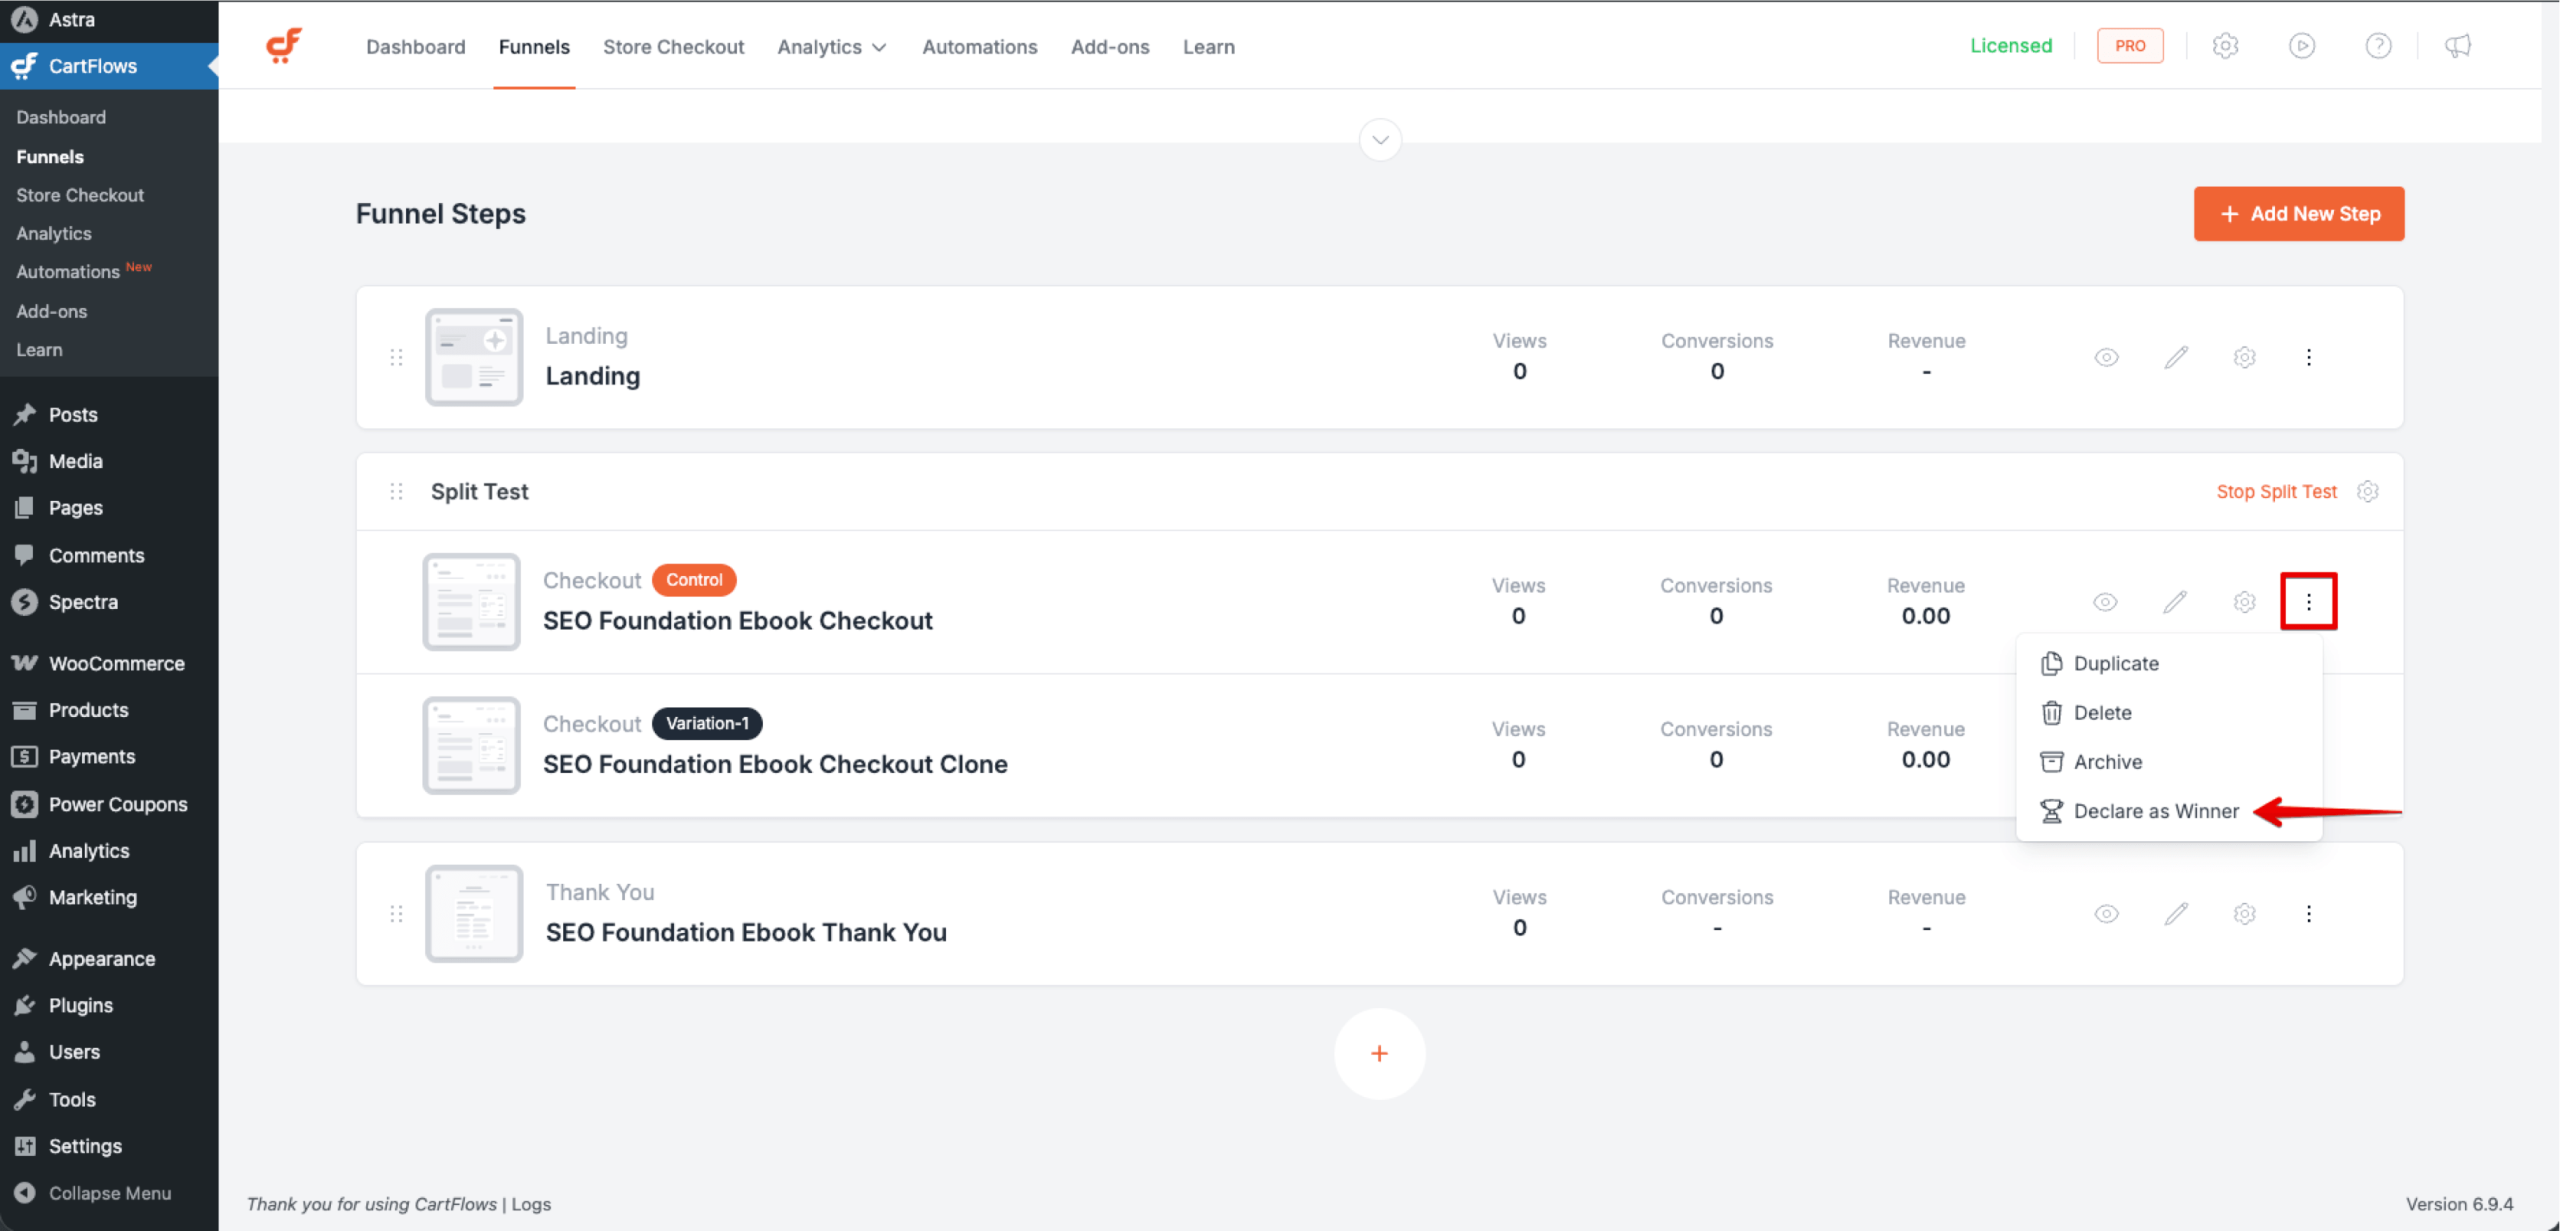
Task: Preview control Checkout step via eye icon
Action: (2105, 602)
